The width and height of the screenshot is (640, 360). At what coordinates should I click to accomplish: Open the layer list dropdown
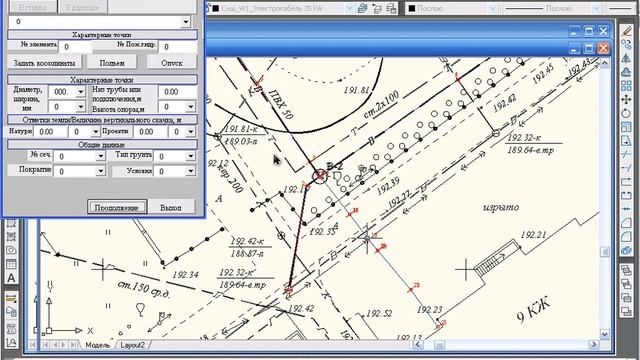pos(349,8)
